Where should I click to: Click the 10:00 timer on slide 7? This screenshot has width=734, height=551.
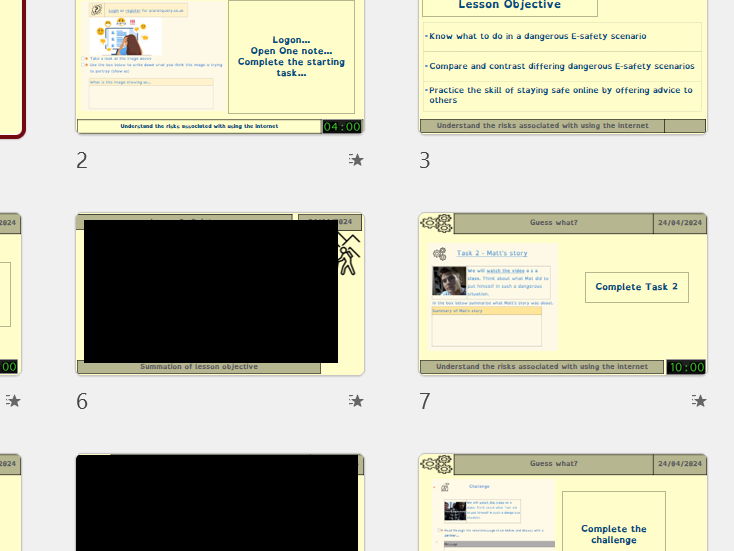686,367
